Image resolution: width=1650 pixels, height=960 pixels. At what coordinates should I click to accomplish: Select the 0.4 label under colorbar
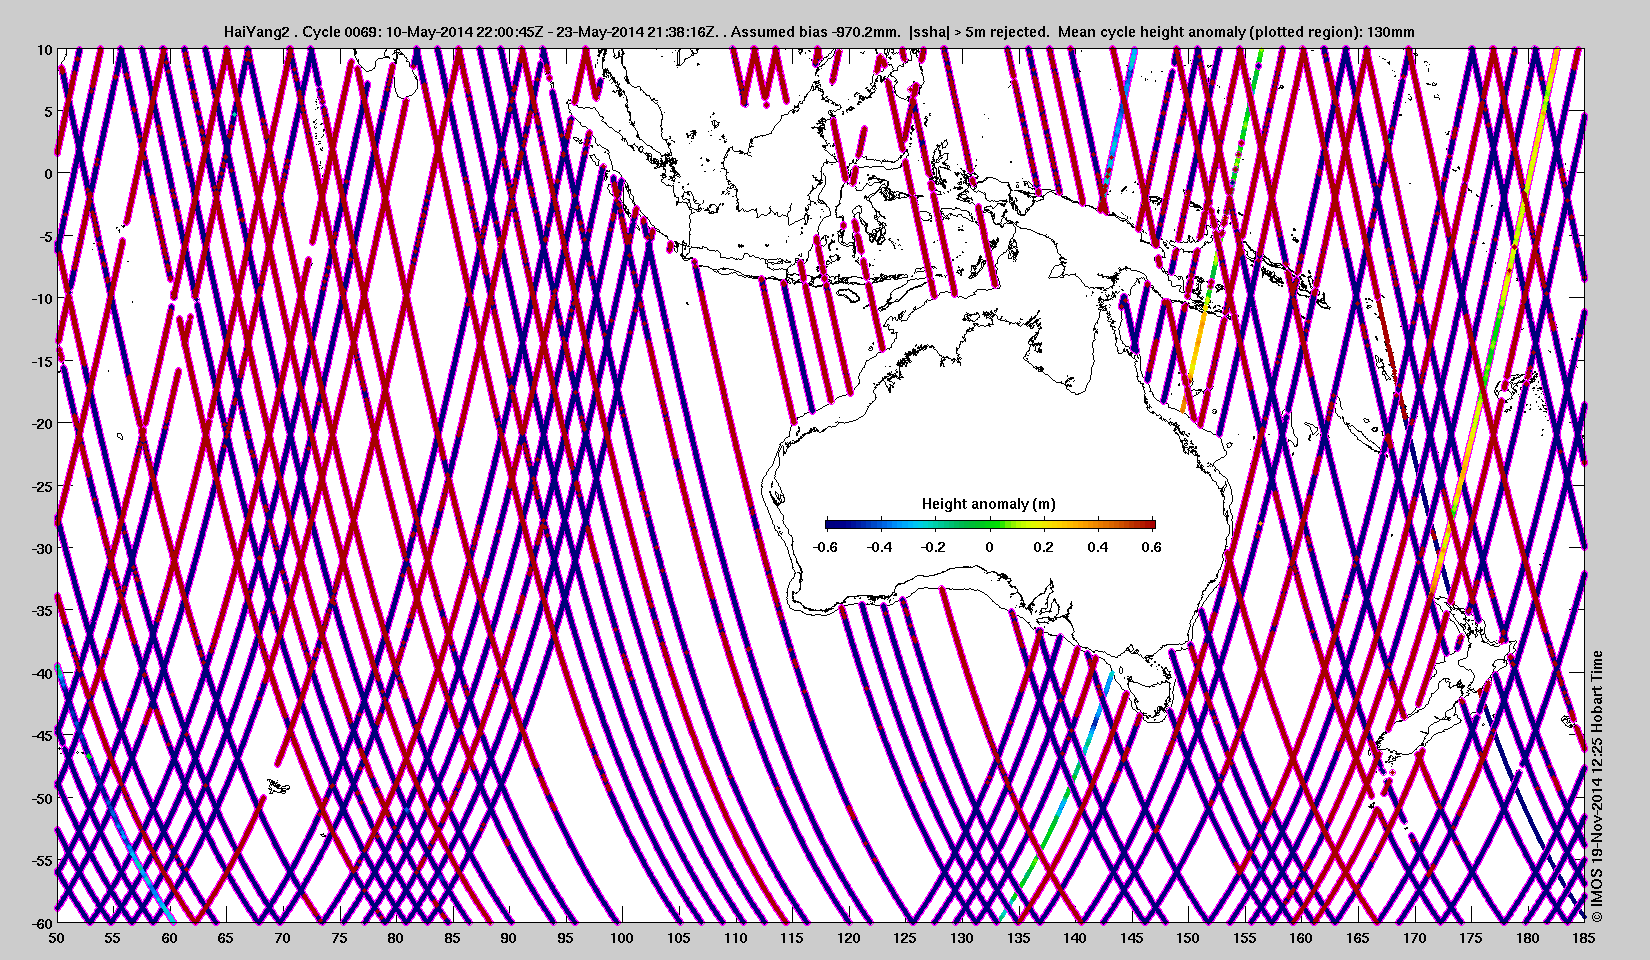[1097, 547]
